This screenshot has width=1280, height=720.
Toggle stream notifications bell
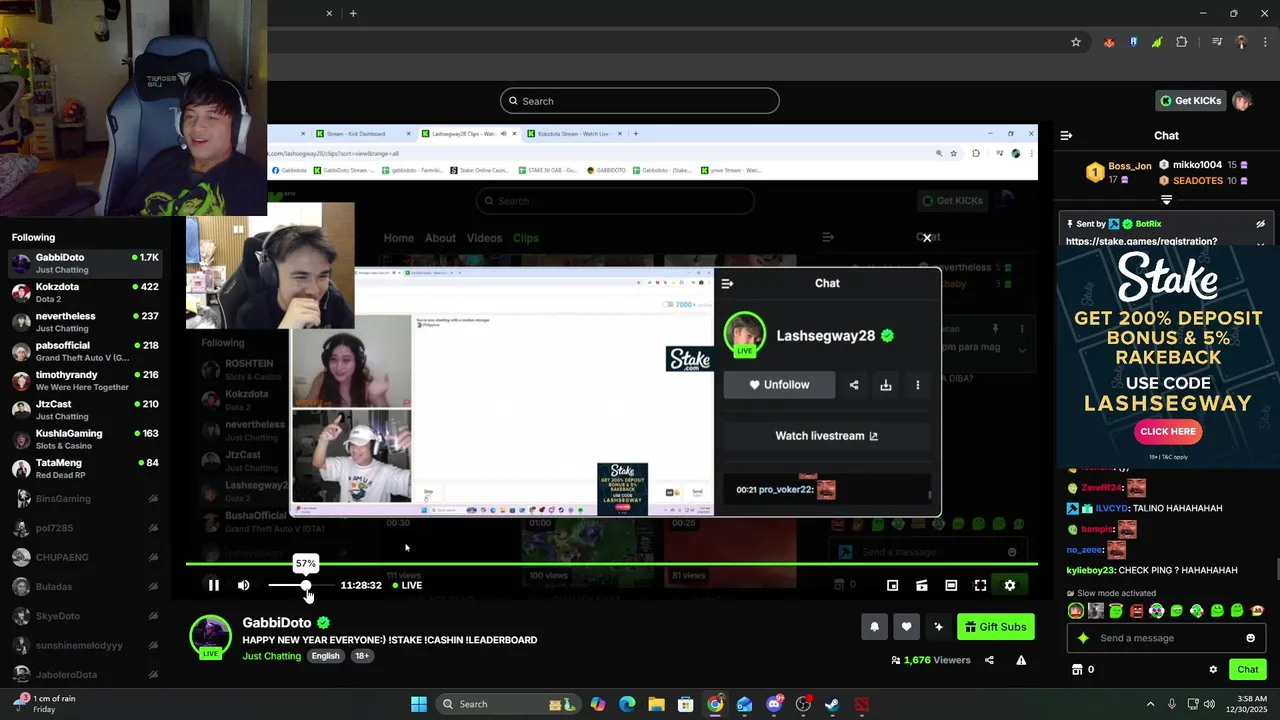tap(874, 627)
